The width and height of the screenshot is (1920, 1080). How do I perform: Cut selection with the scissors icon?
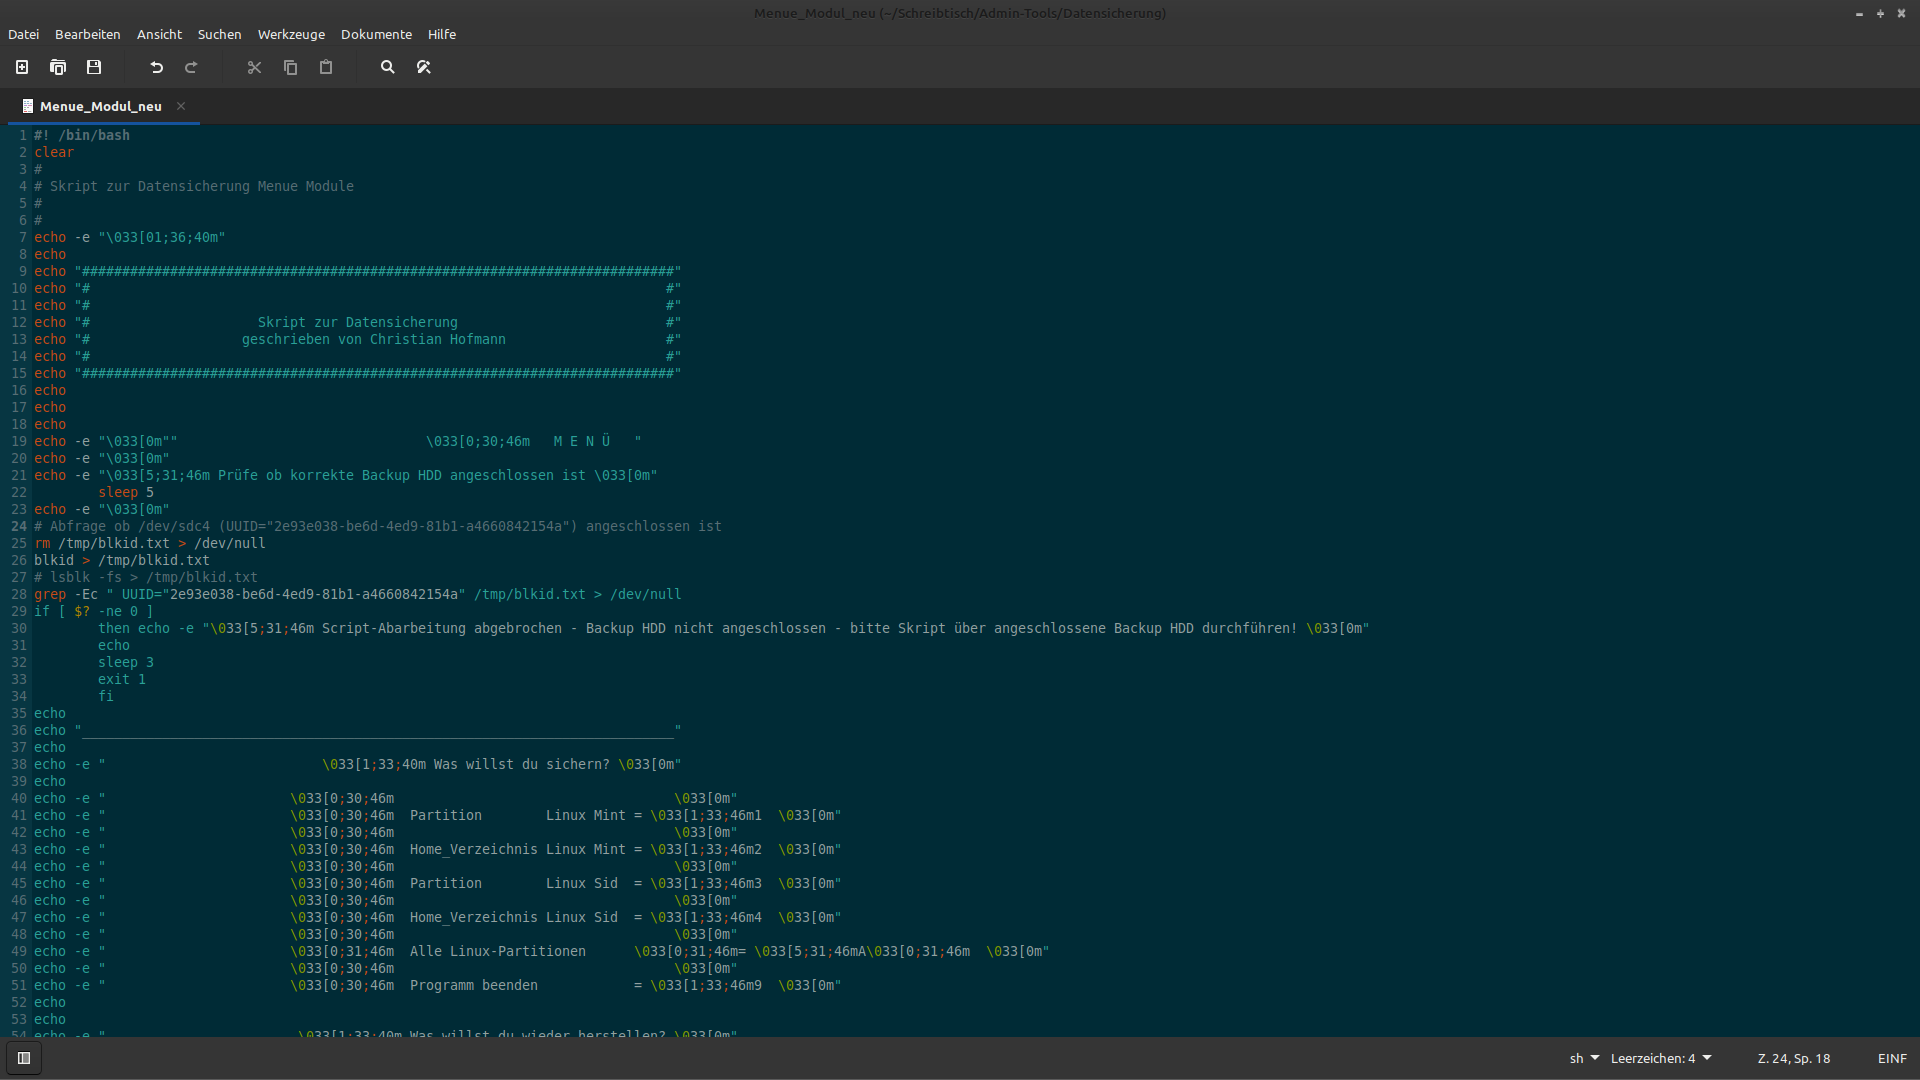pos(254,67)
